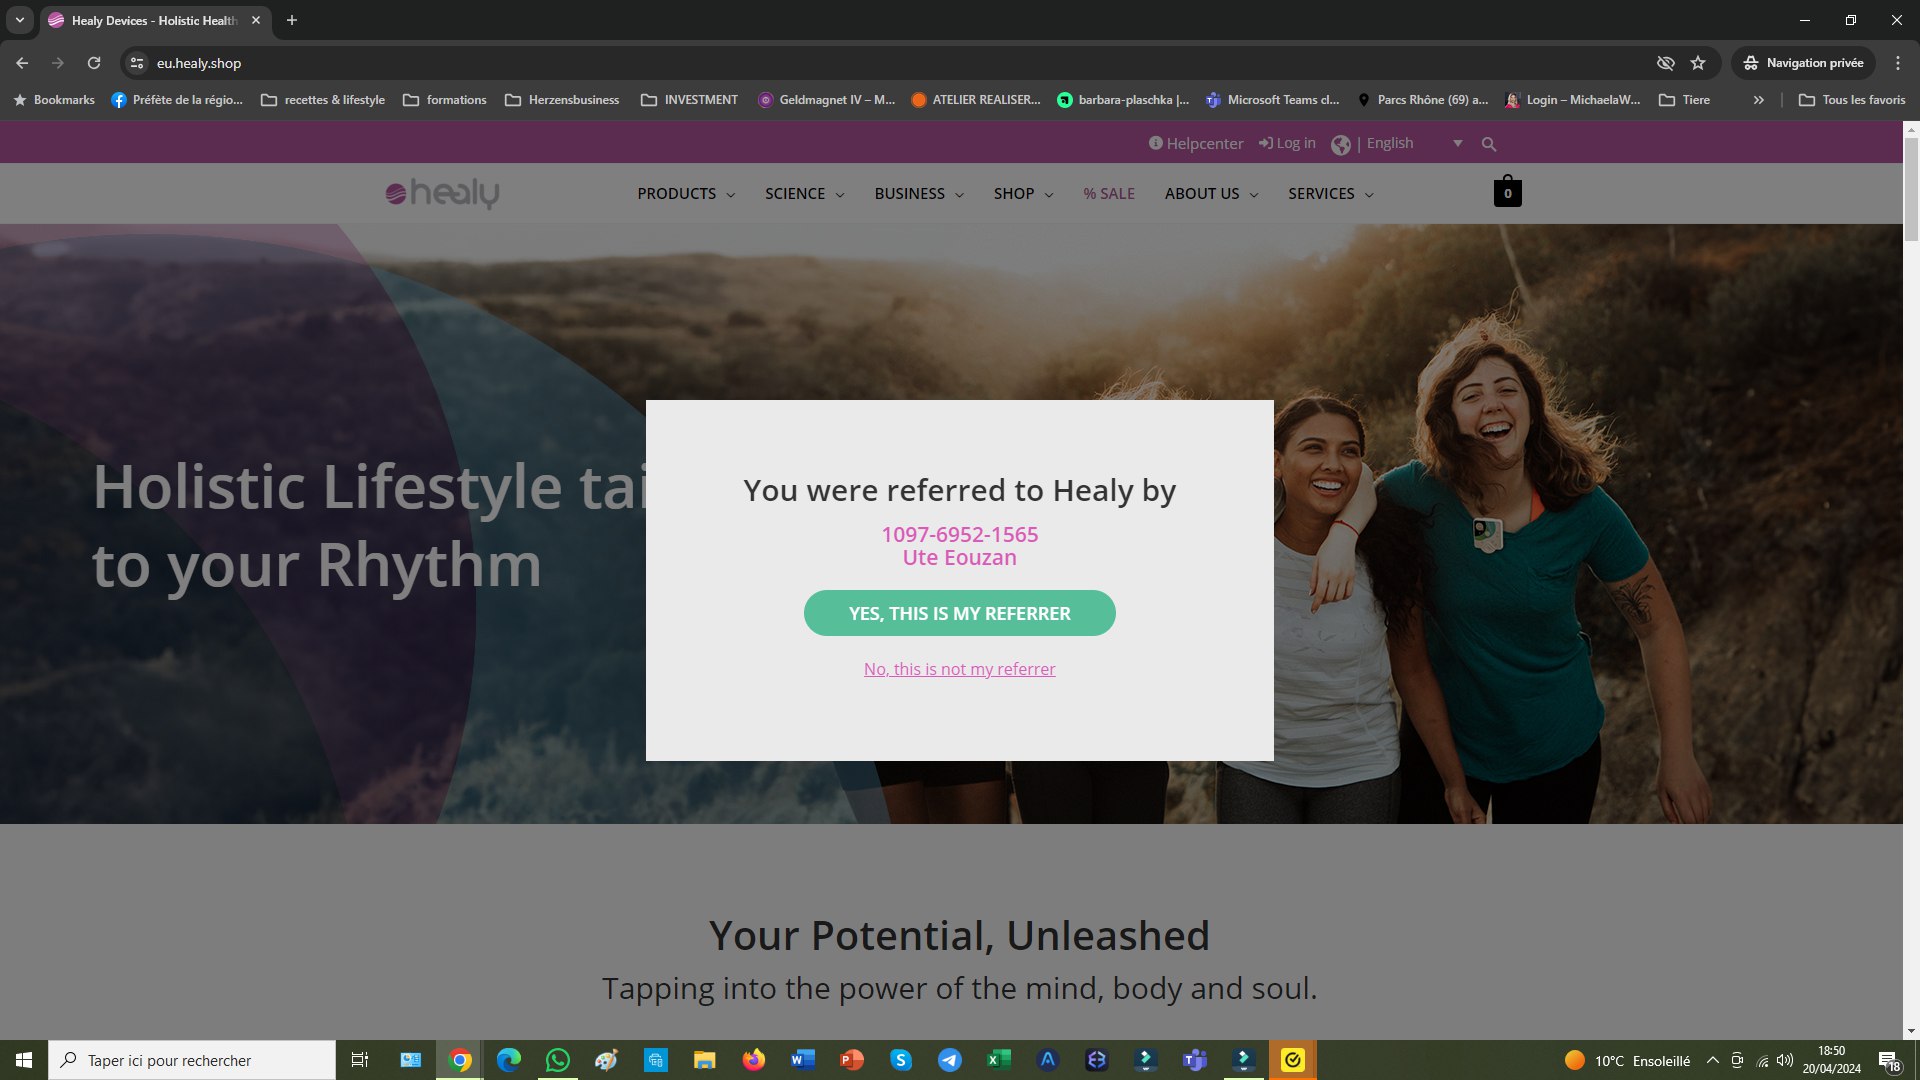1920x1080 pixels.
Task: Open the % SALE menu item
Action: 1109,193
